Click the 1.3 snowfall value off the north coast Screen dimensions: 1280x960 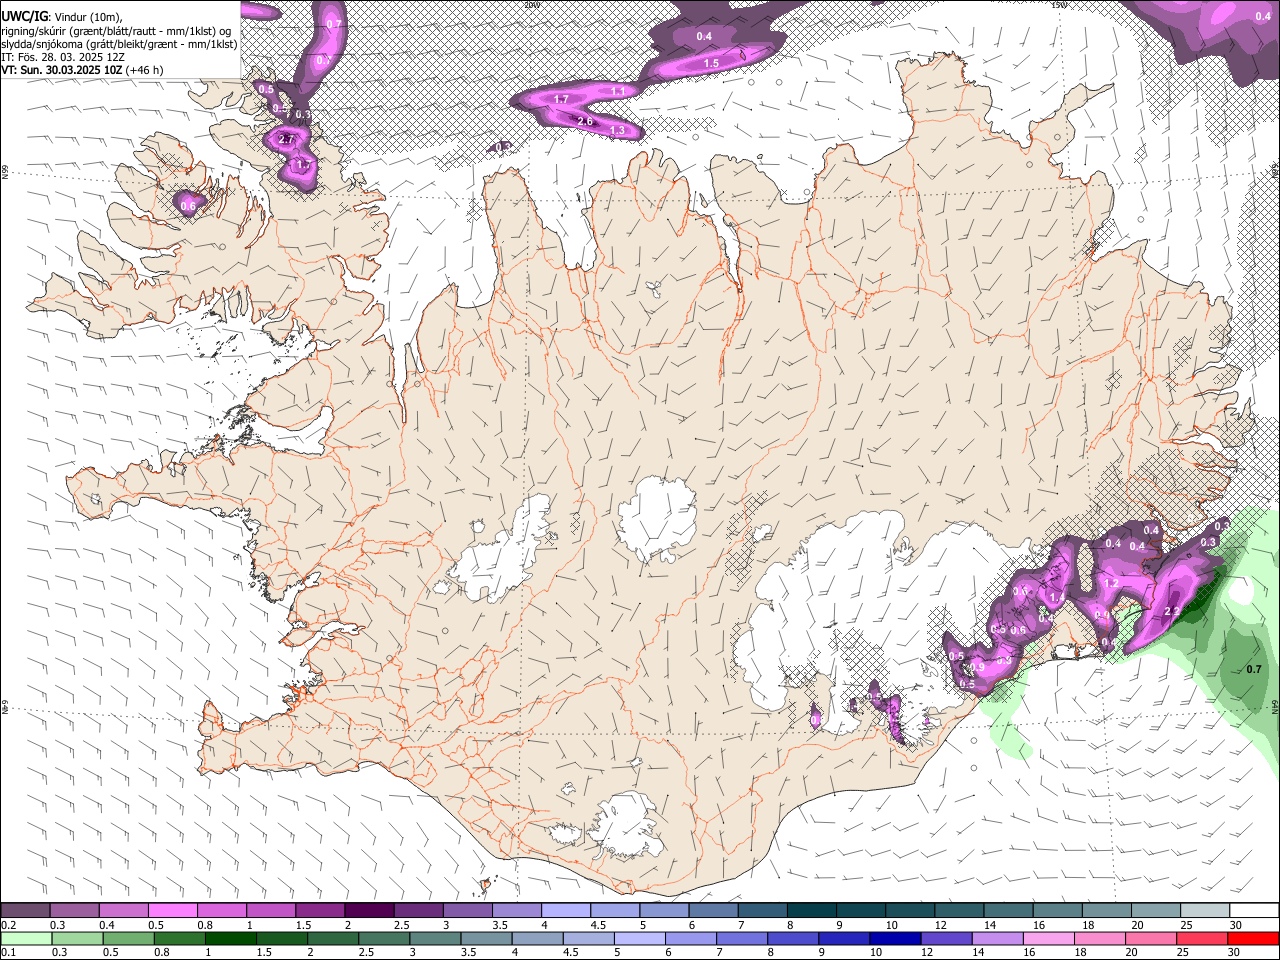coord(617,130)
